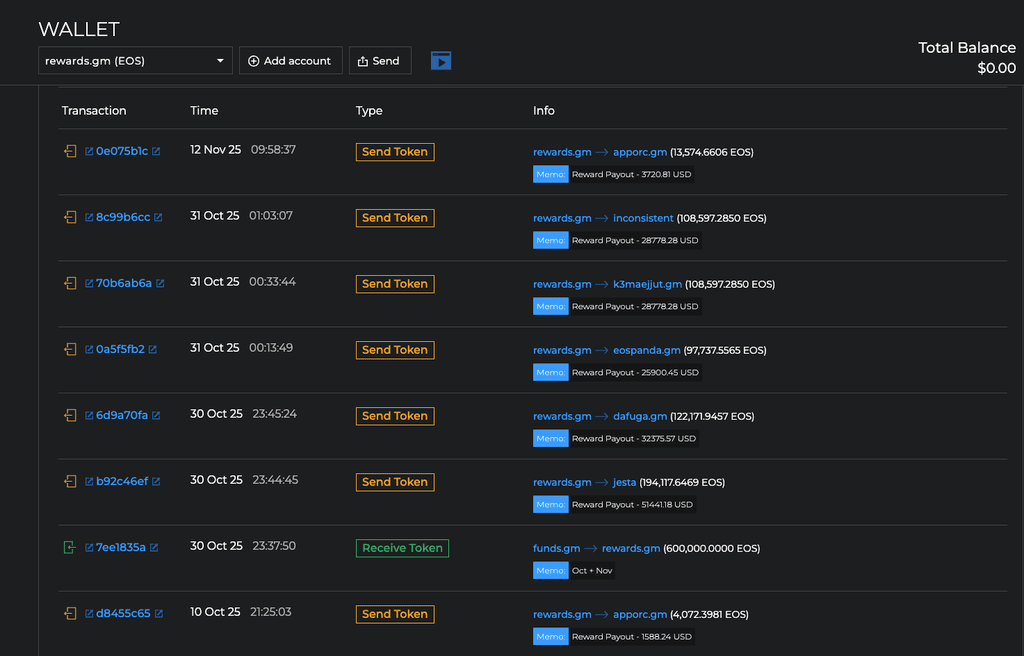Expand the rewards.gm (EOS) account dropdown
The width and height of the screenshot is (1024, 656).
(135, 61)
